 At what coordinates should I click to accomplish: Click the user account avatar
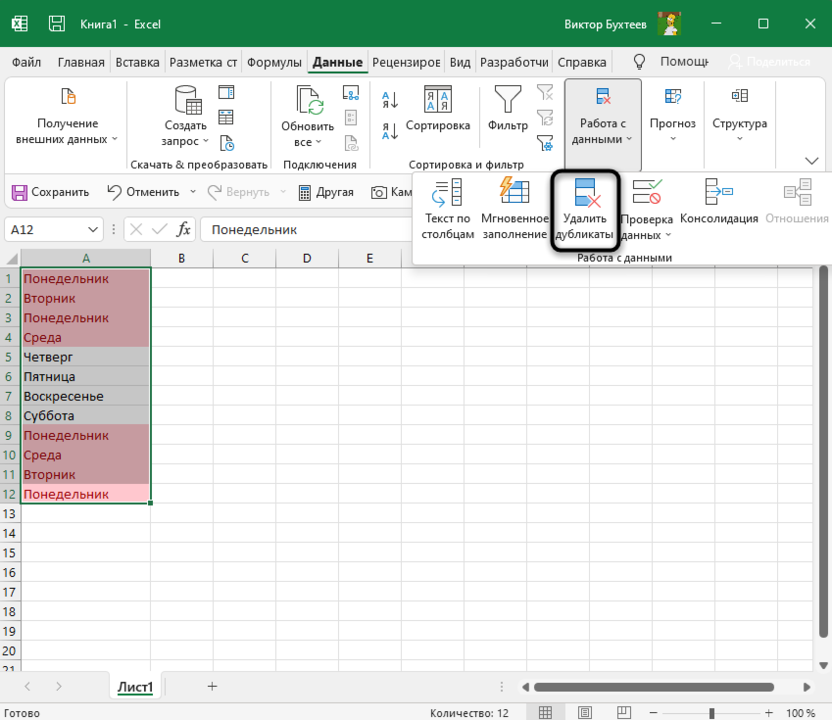click(669, 24)
